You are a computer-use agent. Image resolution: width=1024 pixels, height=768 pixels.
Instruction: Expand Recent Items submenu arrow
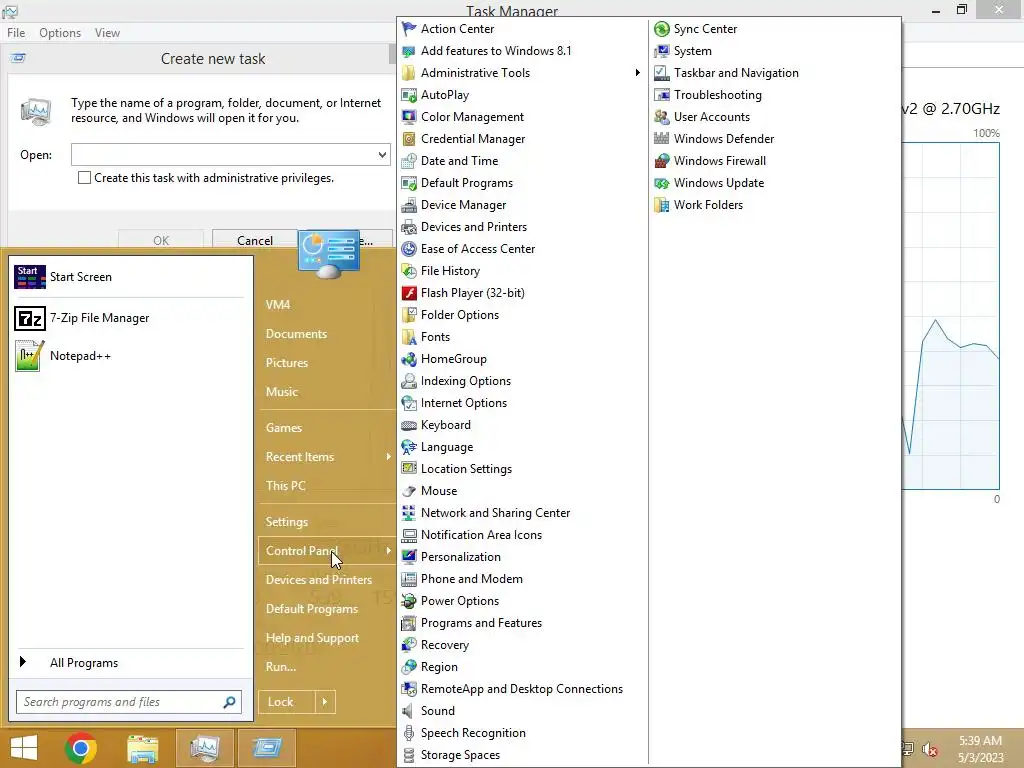tap(388, 456)
